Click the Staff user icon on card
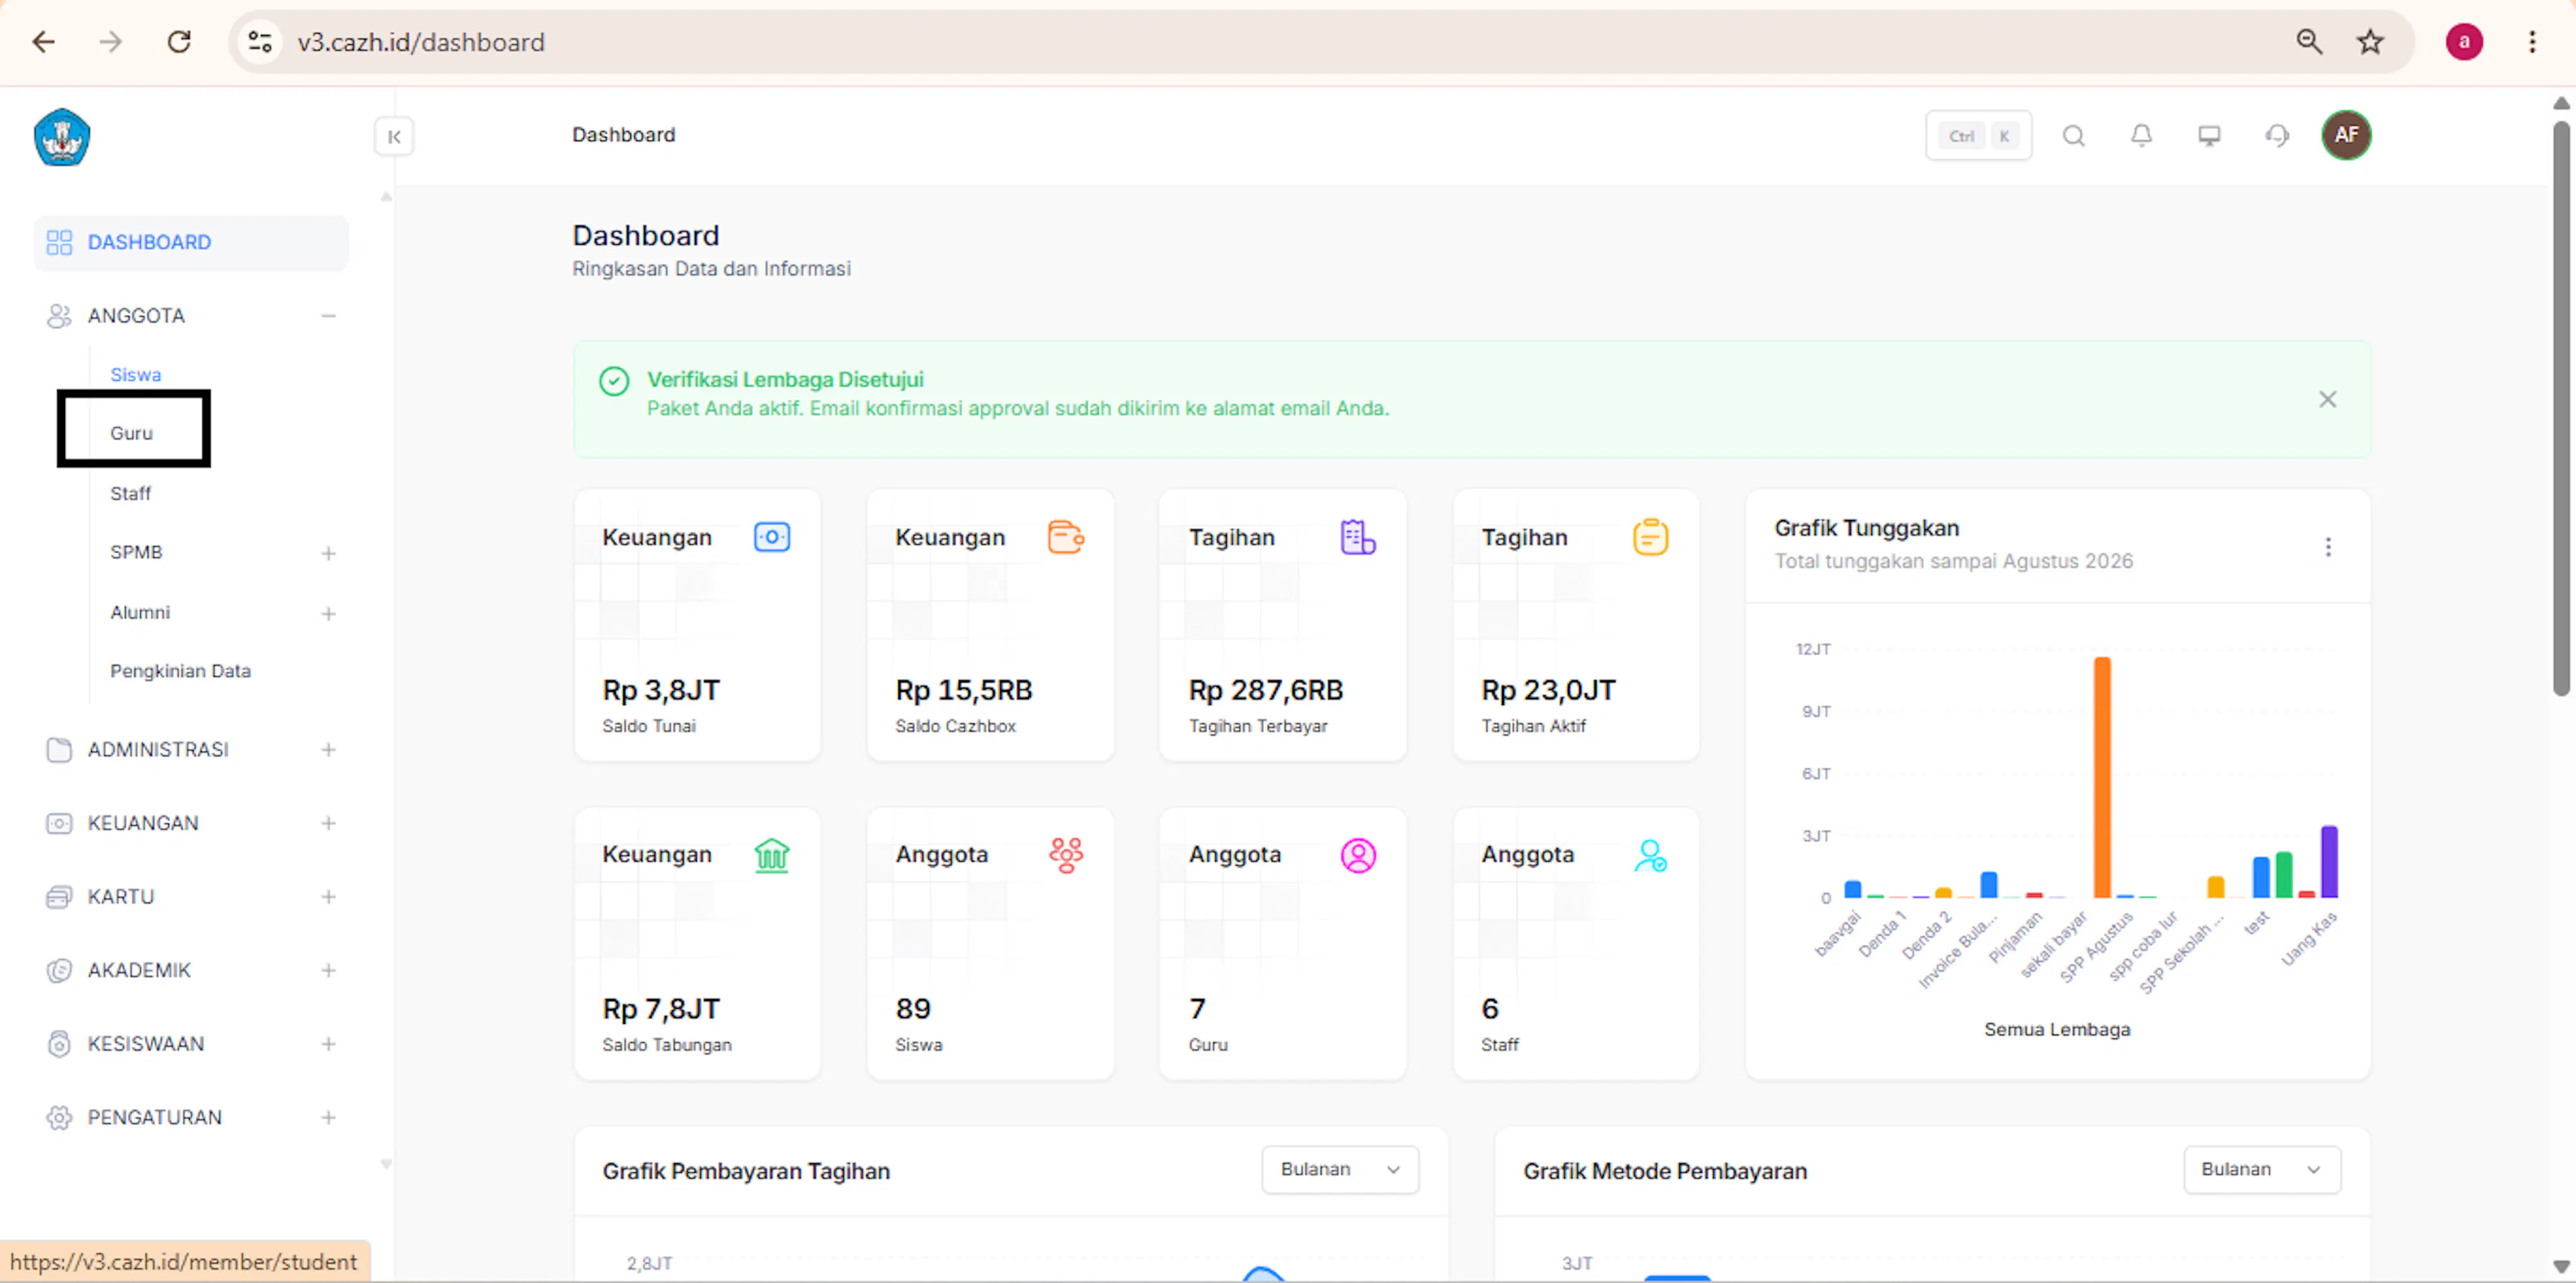The width and height of the screenshot is (2576, 1283). tap(1651, 855)
